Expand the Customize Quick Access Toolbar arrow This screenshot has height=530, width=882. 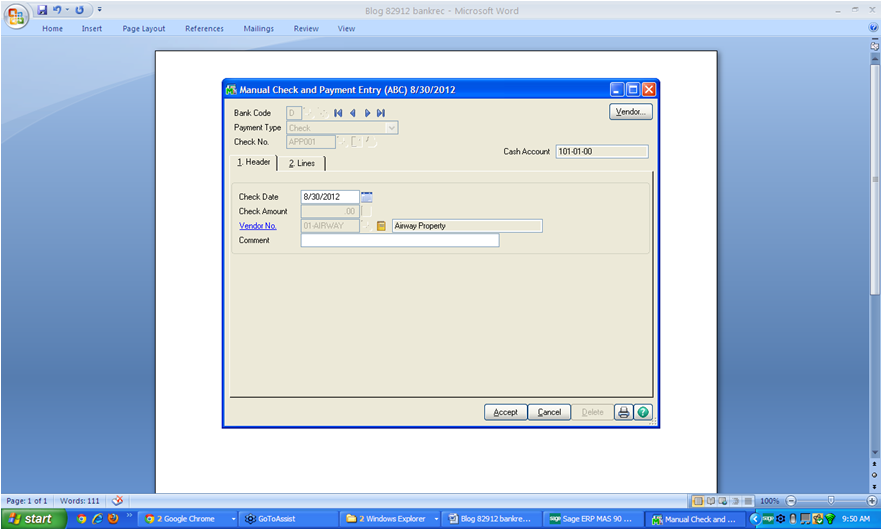[100, 10]
